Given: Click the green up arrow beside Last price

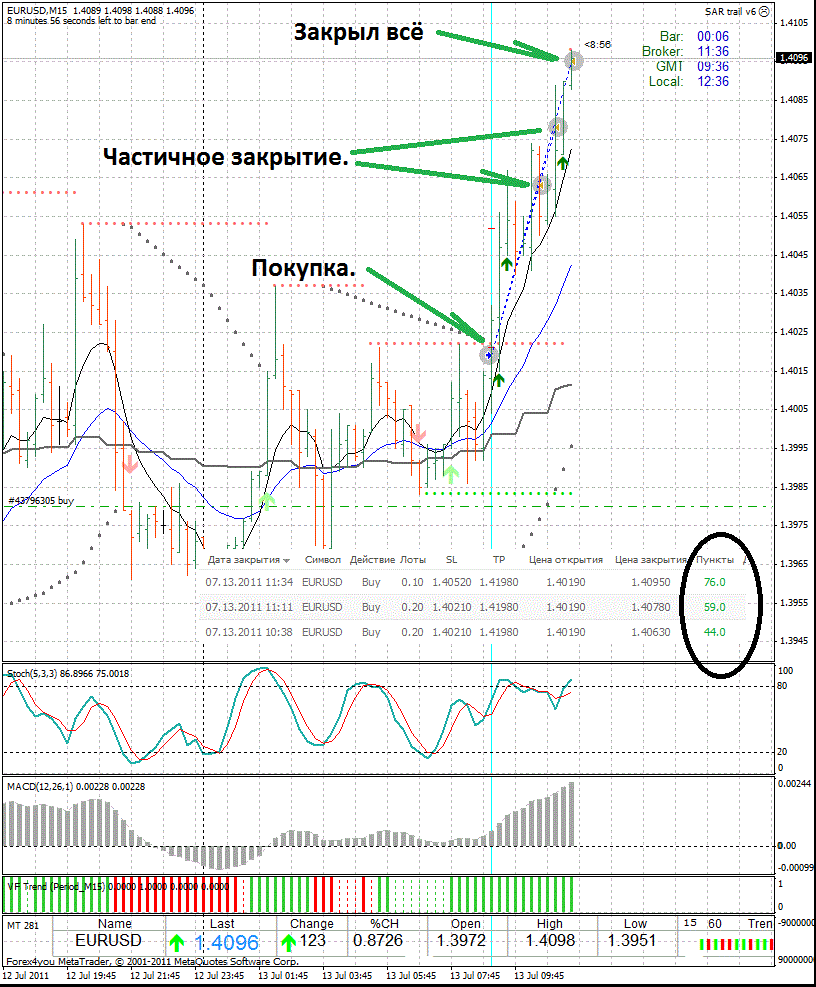Looking at the screenshot, I should (x=177, y=943).
